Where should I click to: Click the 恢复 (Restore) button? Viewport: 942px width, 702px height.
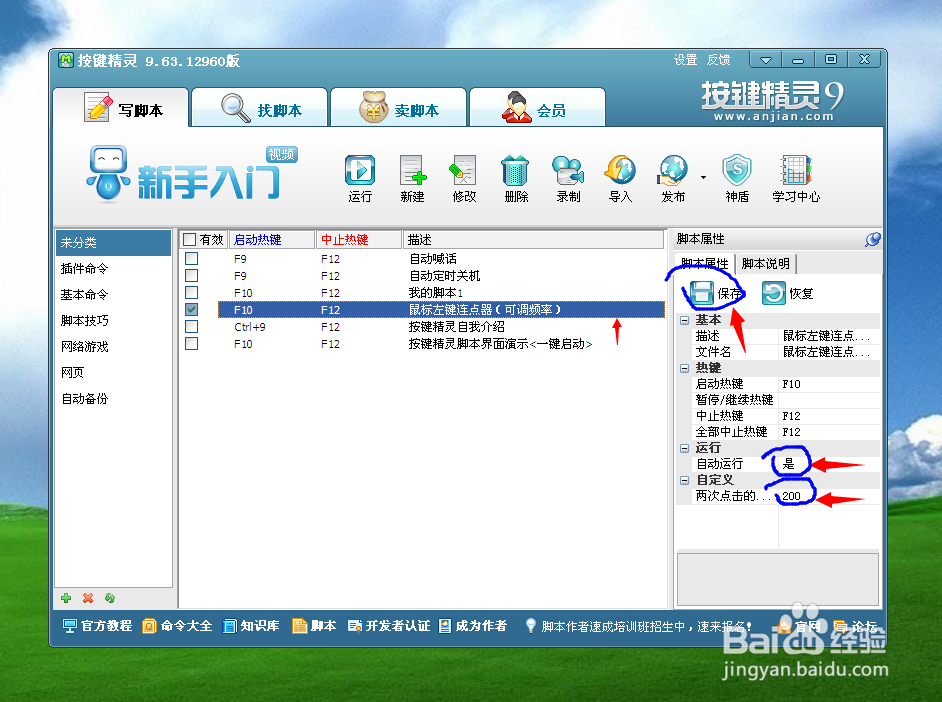(x=788, y=293)
